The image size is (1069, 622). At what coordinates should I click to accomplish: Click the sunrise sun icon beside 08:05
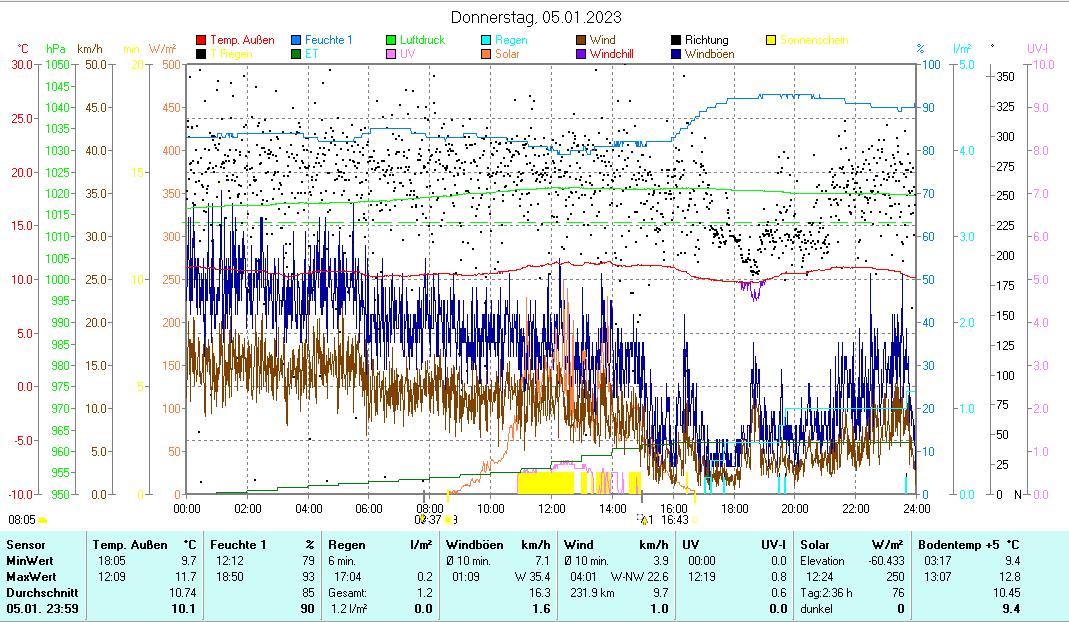[x=43, y=520]
